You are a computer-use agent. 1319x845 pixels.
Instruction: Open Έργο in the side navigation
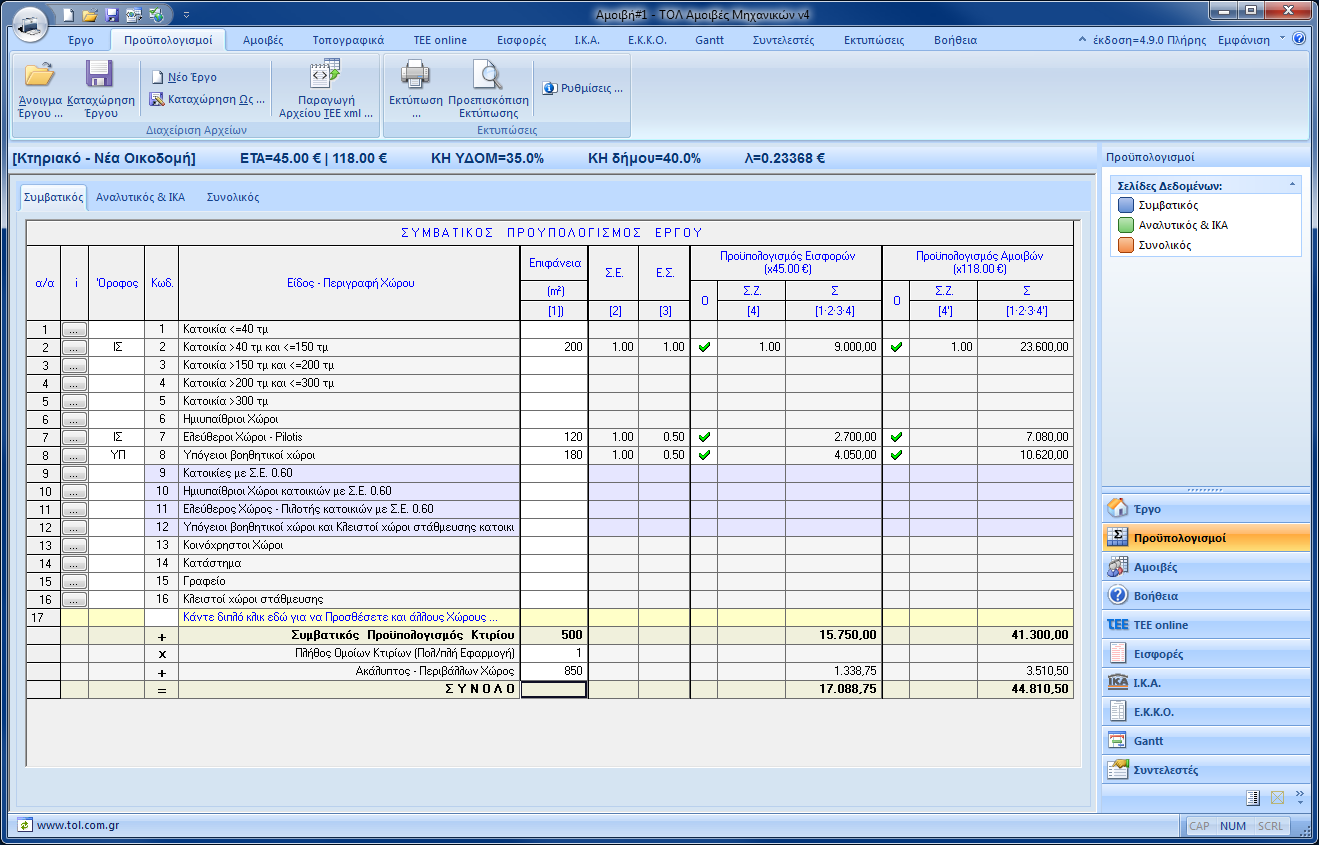click(x=1204, y=509)
